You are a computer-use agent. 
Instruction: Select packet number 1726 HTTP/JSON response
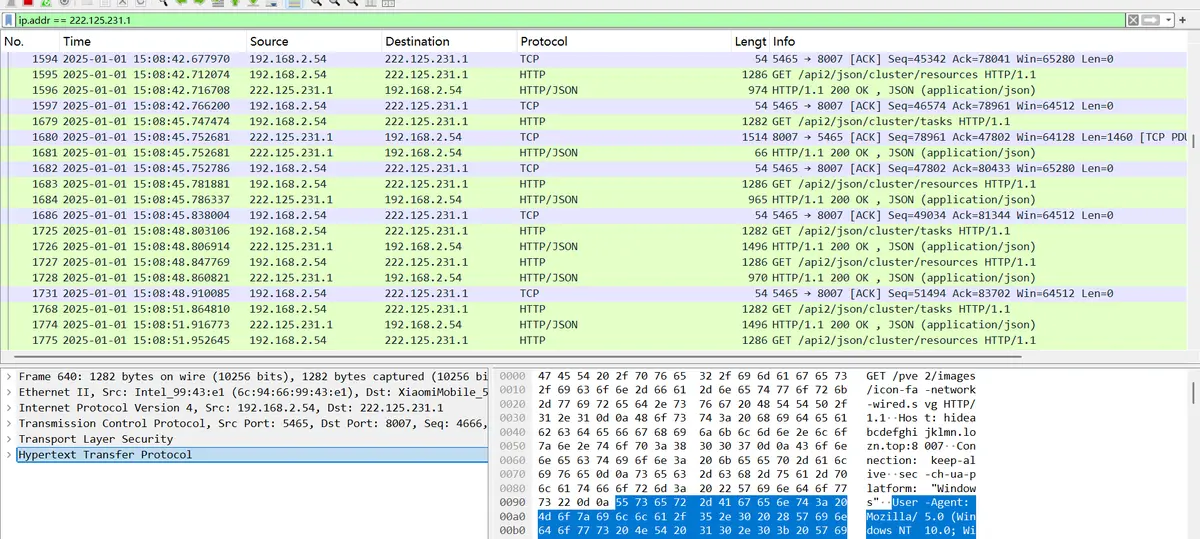(595, 247)
